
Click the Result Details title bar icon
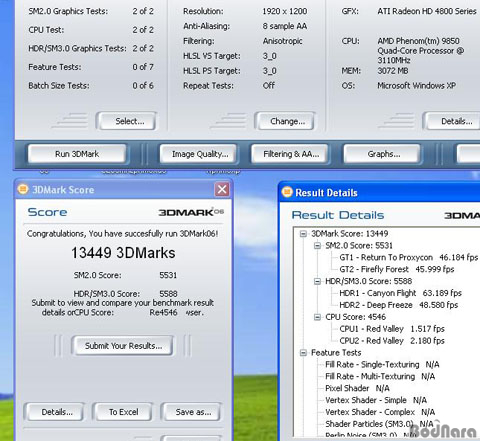(x=287, y=192)
